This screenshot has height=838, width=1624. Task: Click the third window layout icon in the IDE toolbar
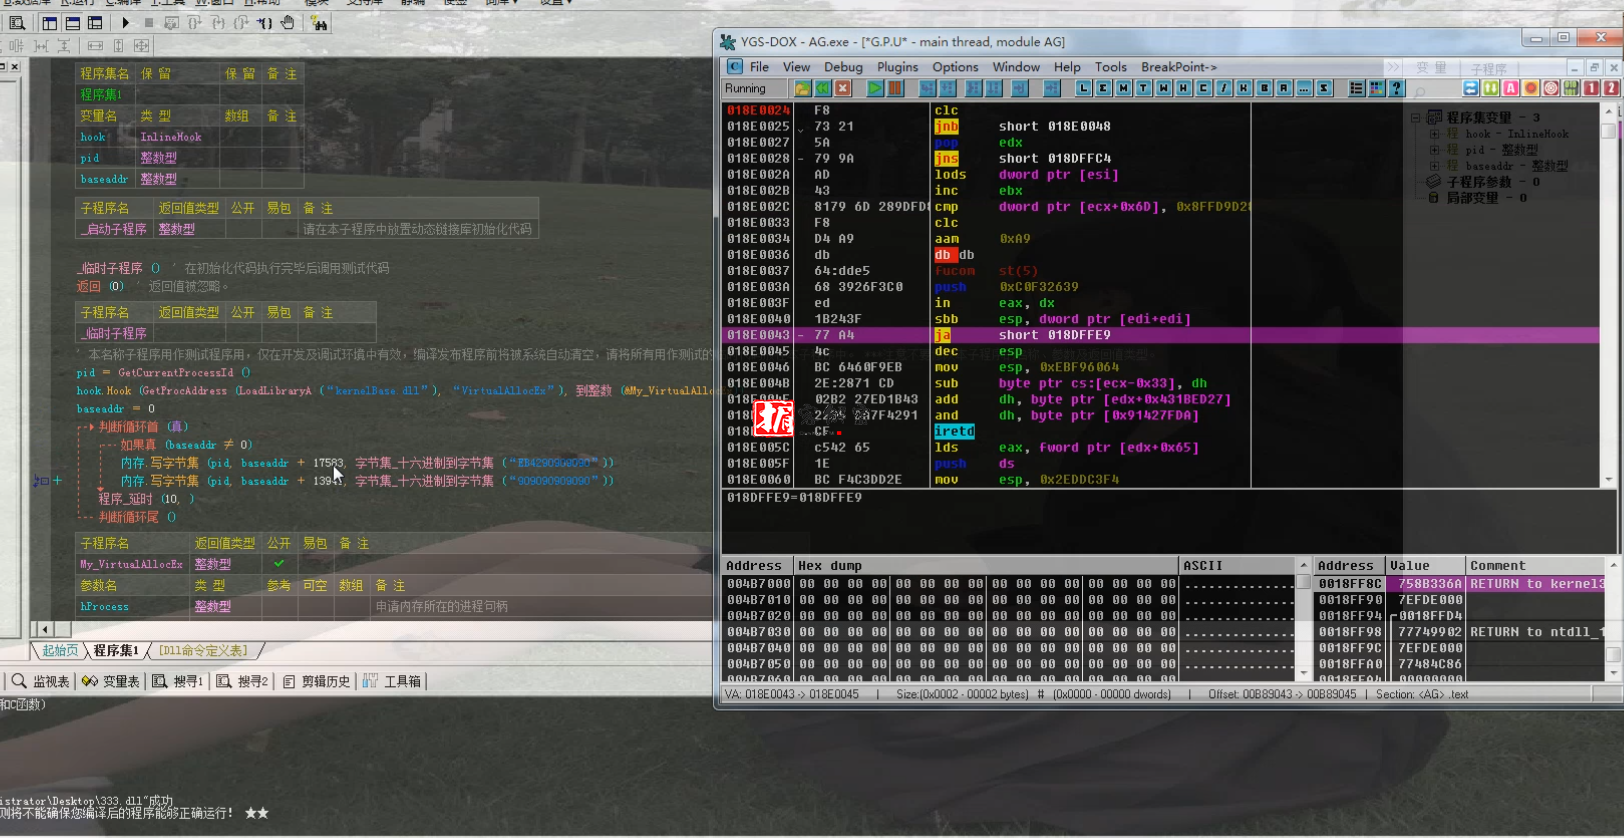[x=95, y=22]
